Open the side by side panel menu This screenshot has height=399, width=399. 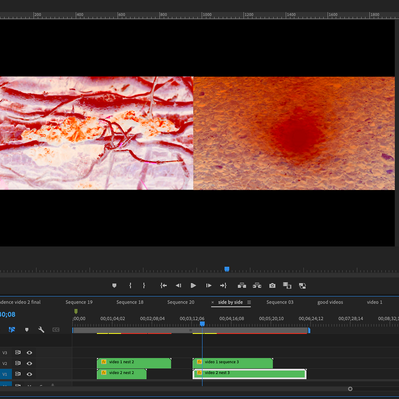249,302
